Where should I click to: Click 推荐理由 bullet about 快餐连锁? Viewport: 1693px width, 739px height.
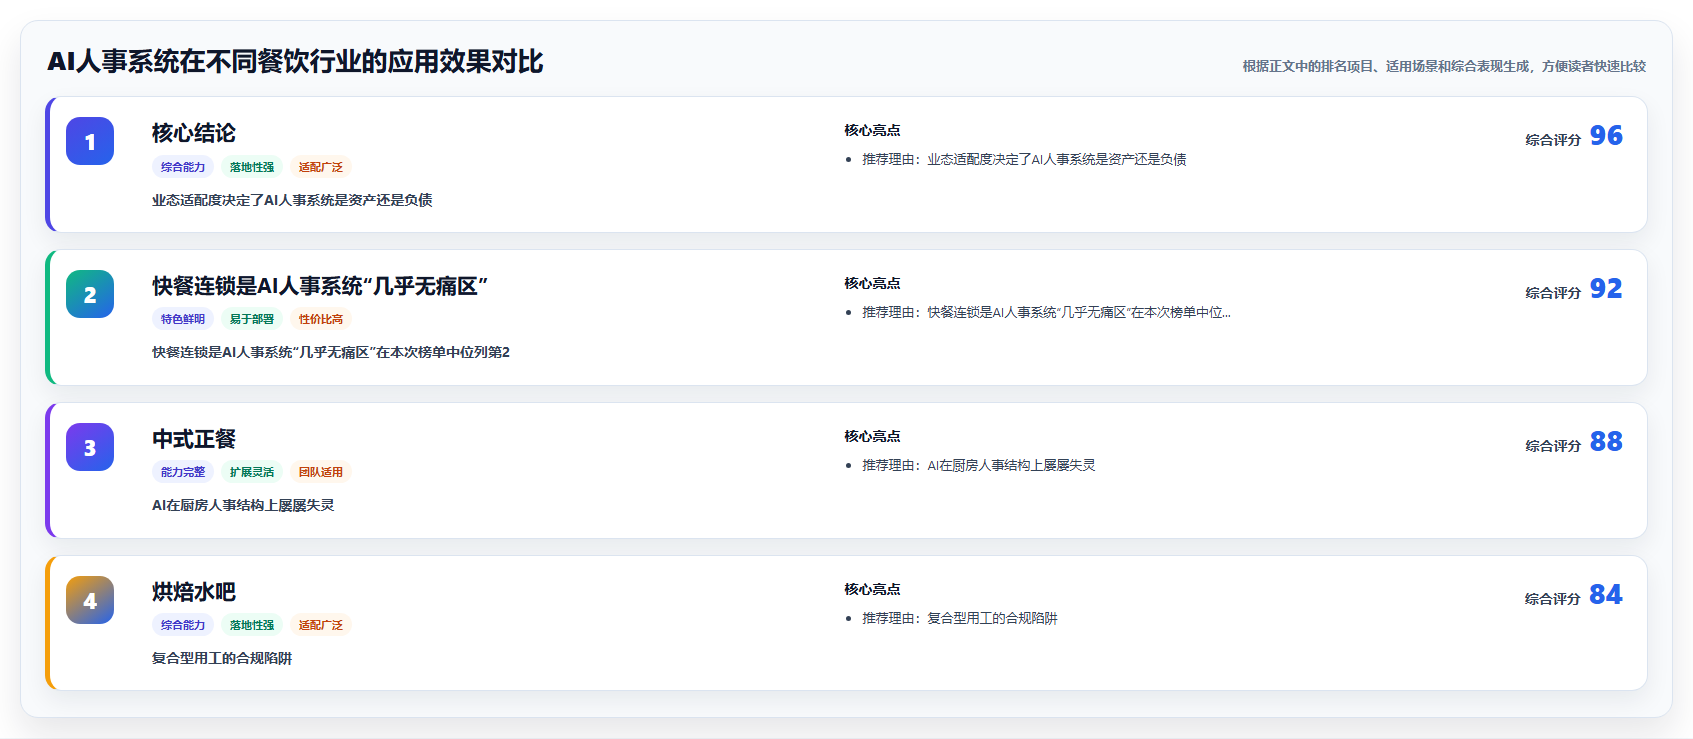1046,312
